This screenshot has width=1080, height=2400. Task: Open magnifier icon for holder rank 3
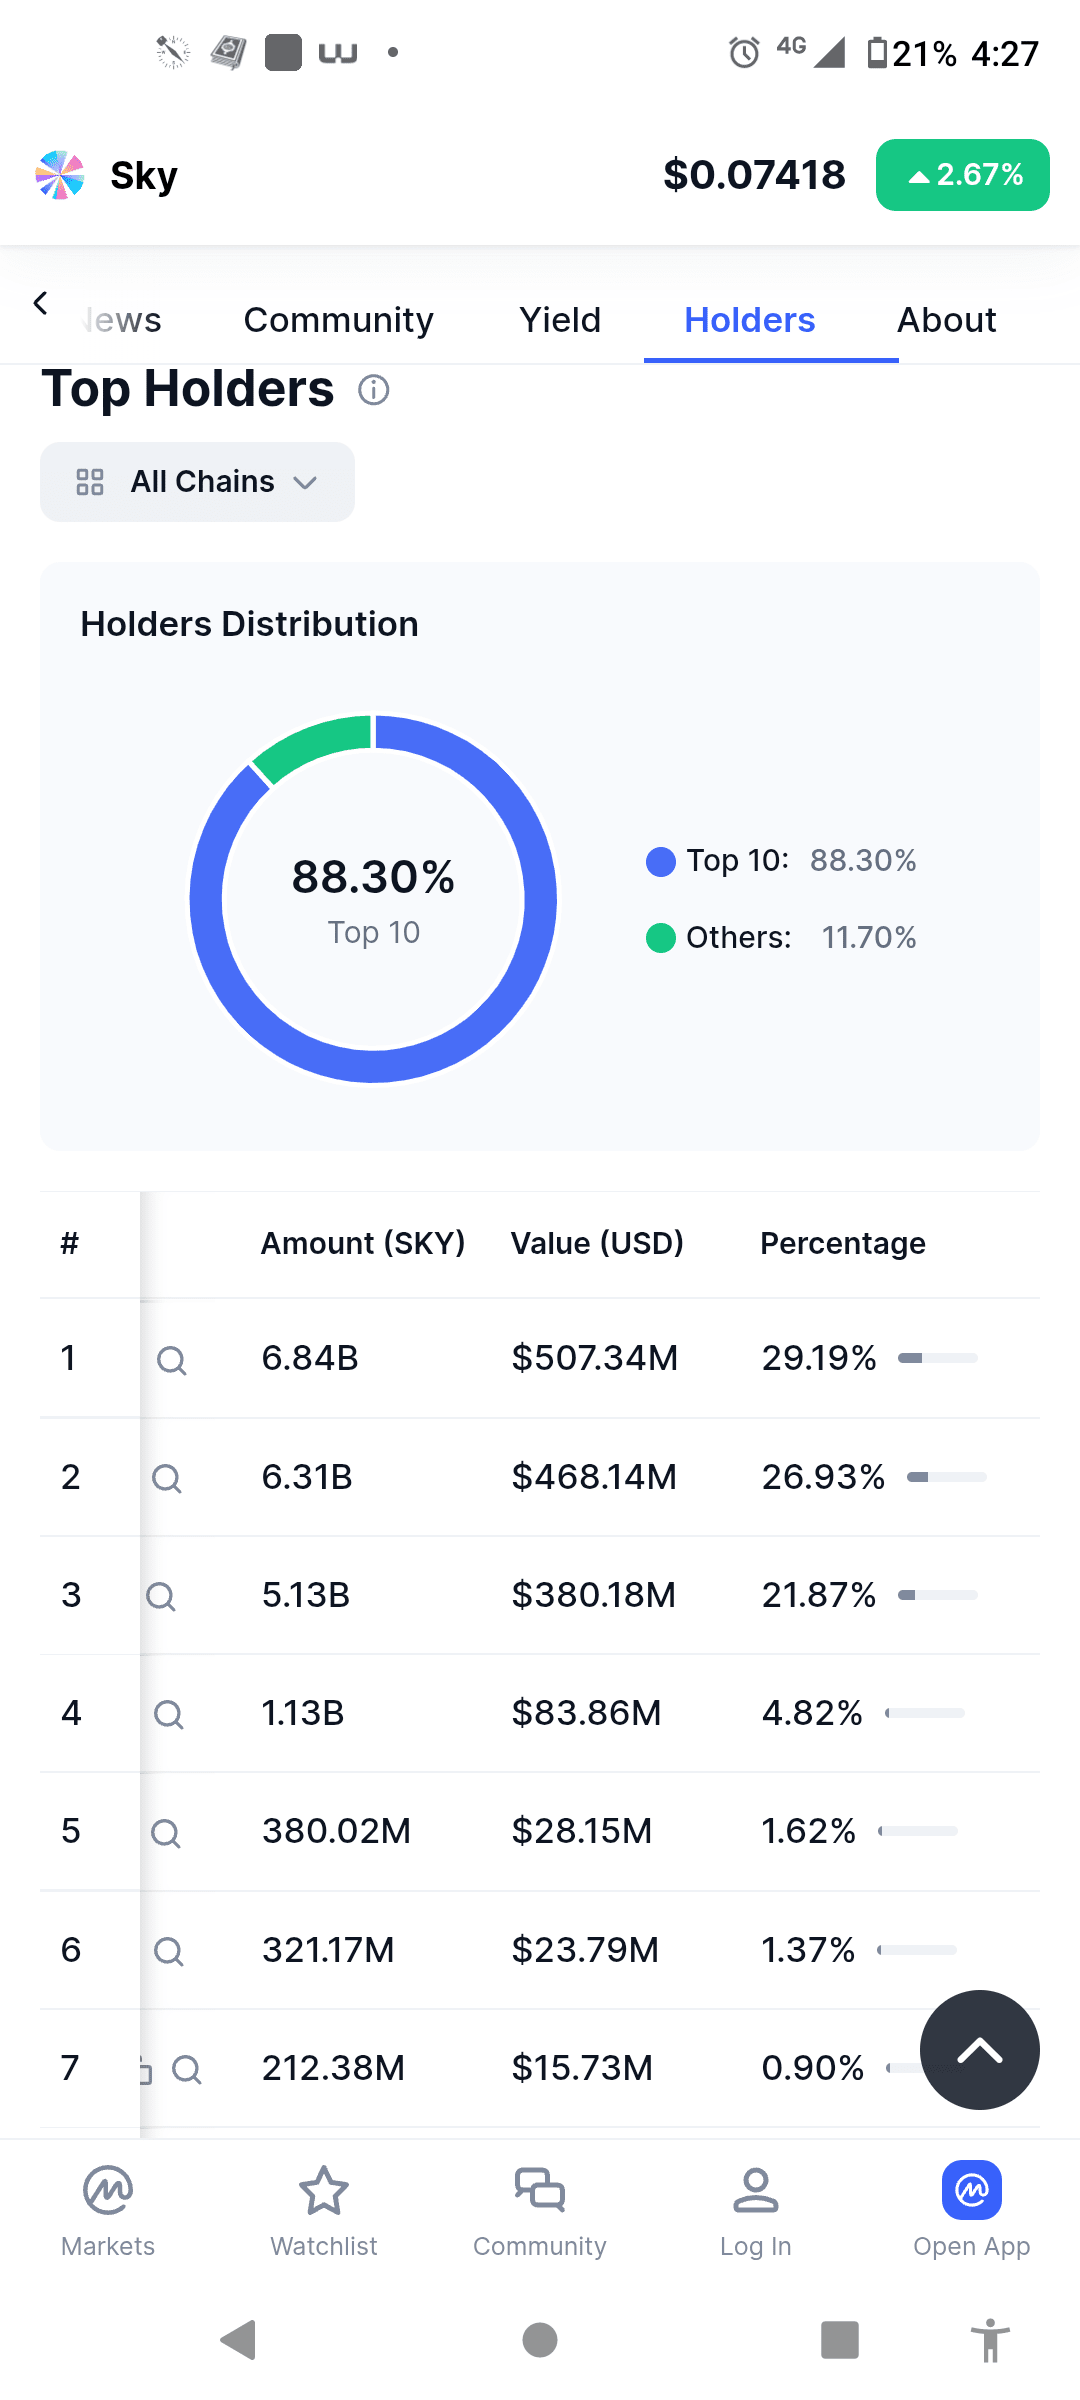pyautogui.click(x=161, y=1596)
